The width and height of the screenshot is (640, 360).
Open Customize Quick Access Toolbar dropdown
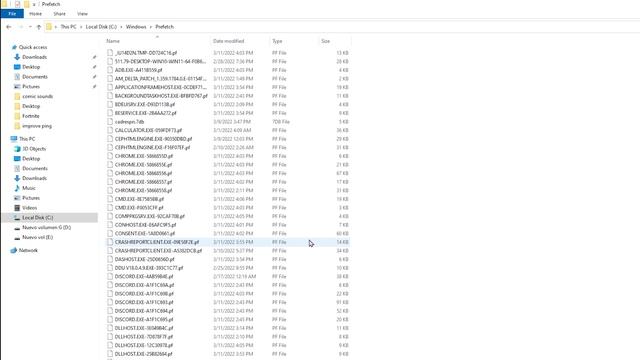coord(34,4)
